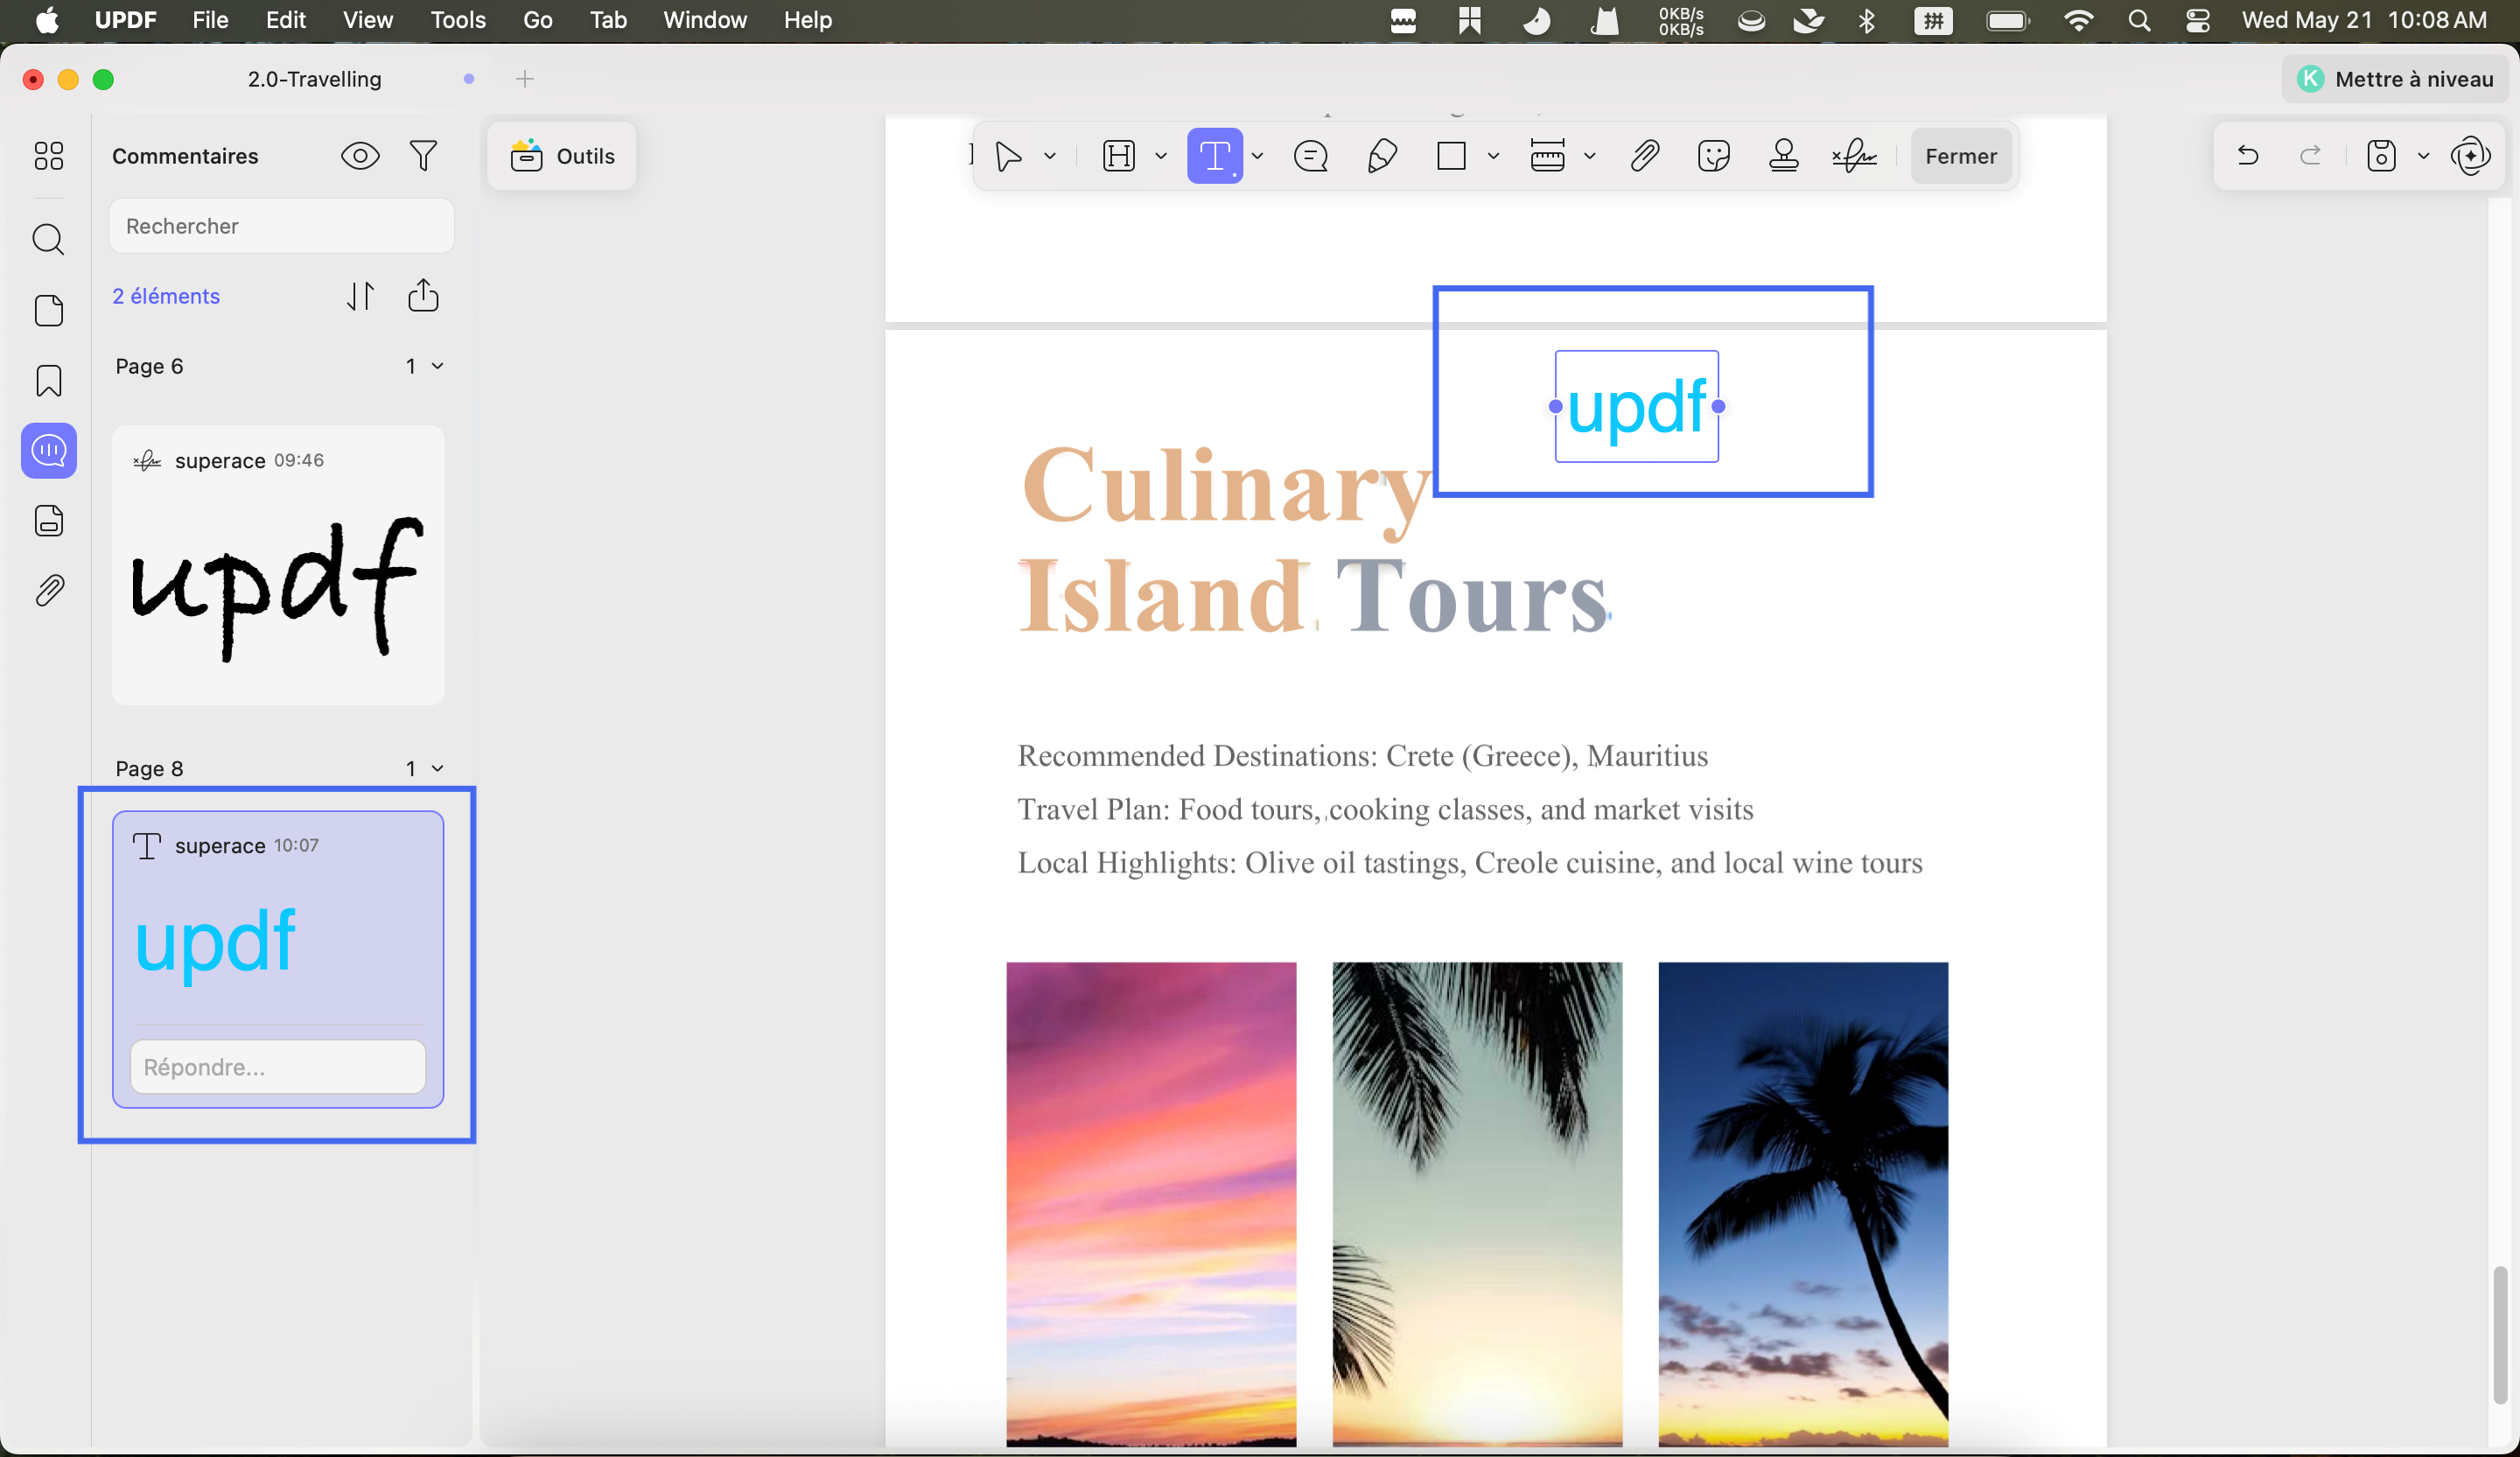Select the signature tool icon

coord(1853,156)
